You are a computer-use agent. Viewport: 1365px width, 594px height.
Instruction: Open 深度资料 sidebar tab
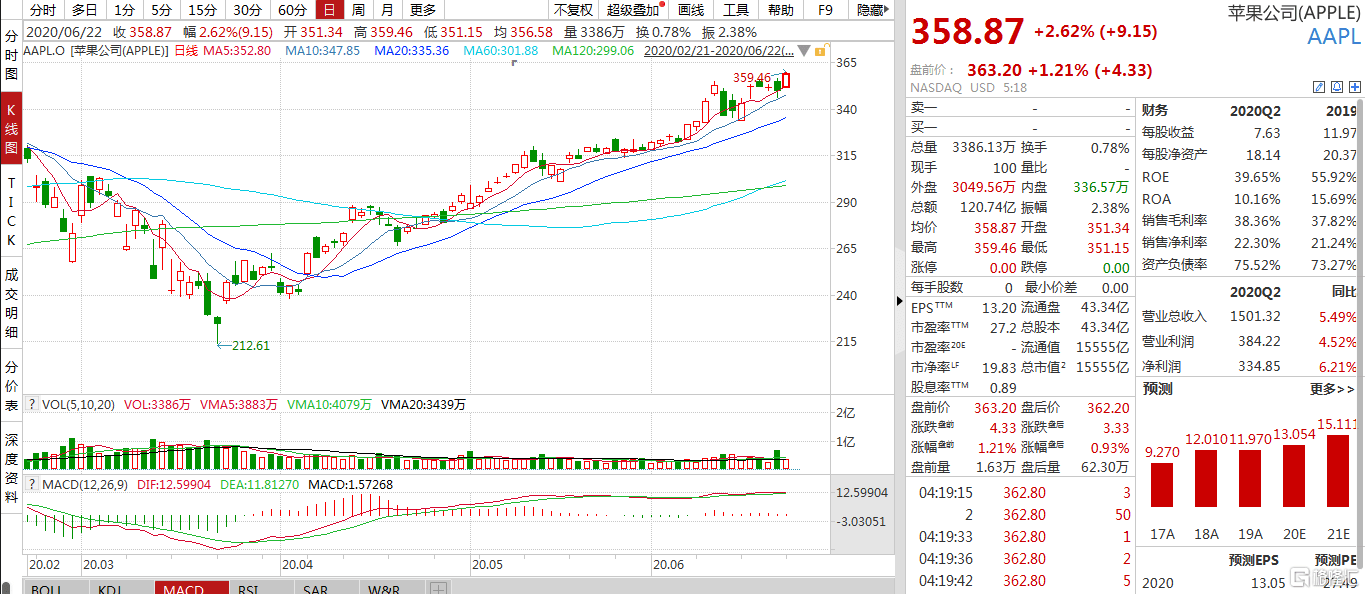click(x=12, y=470)
